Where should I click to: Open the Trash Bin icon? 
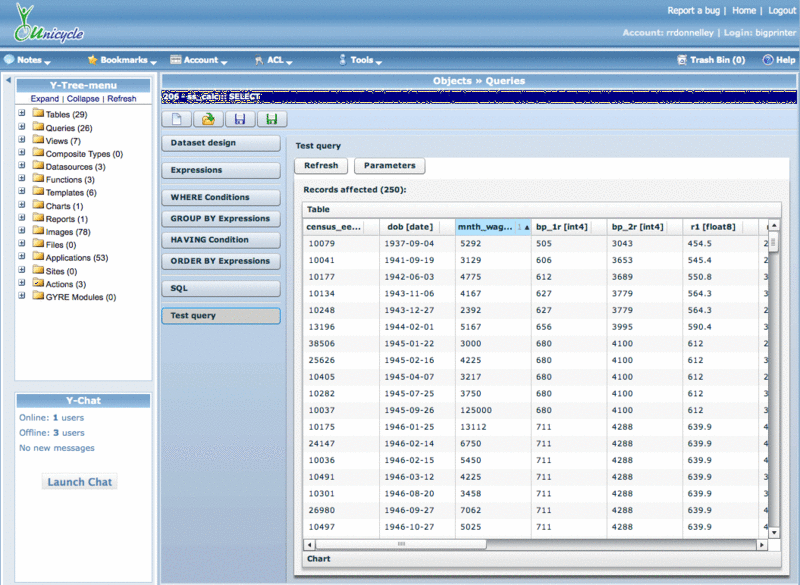[681, 60]
